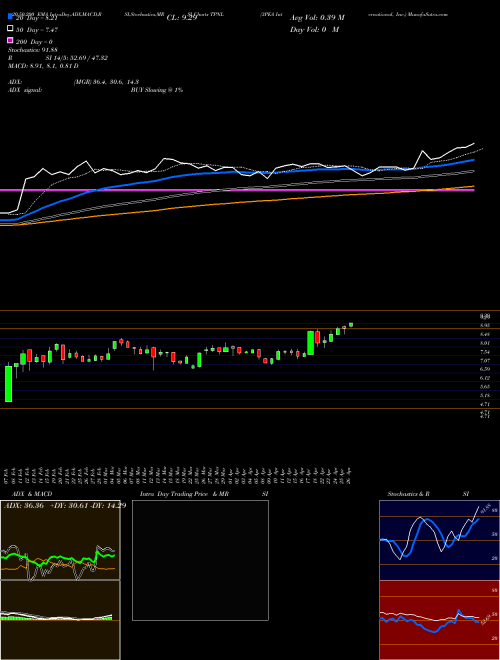Click the white 50 Day legend square

pos(10,29)
